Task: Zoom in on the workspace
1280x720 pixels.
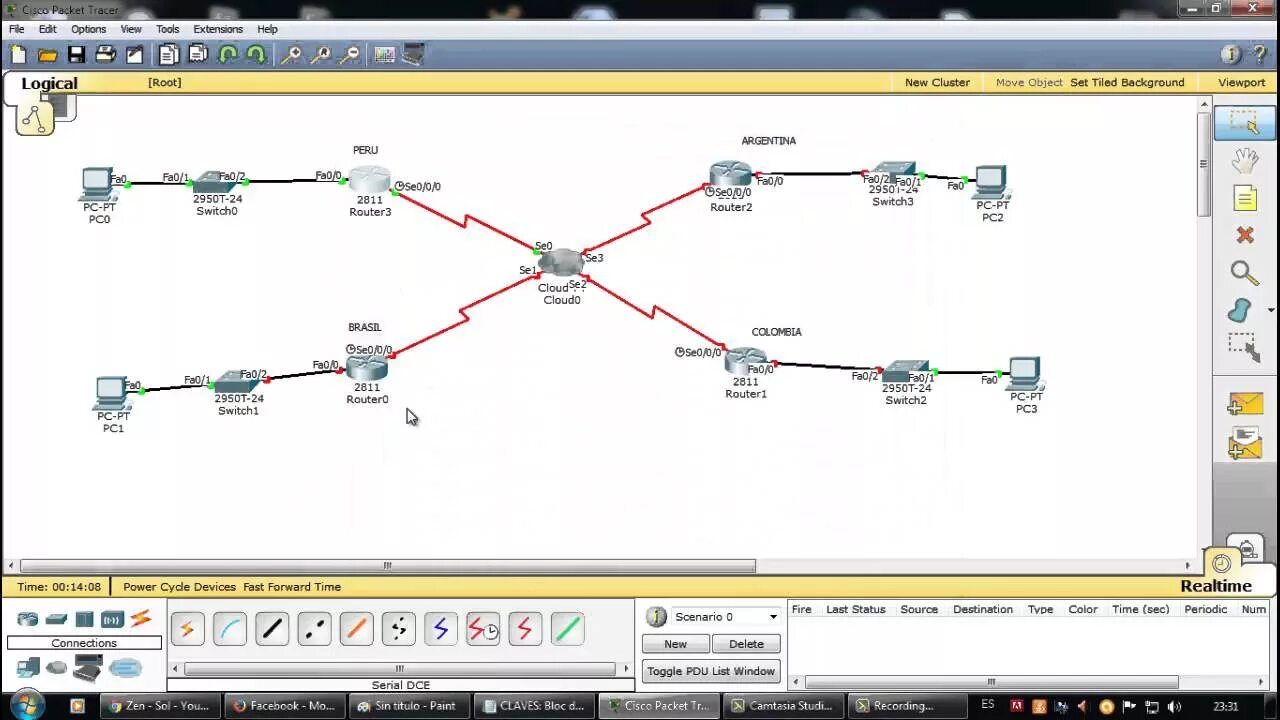Action: click(291, 55)
